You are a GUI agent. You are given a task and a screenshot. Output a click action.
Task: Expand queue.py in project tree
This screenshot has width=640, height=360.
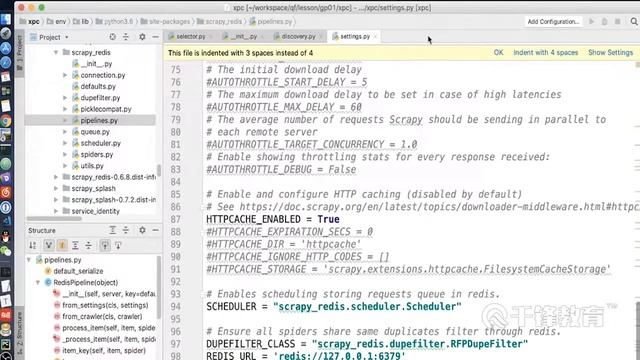(x=65, y=132)
